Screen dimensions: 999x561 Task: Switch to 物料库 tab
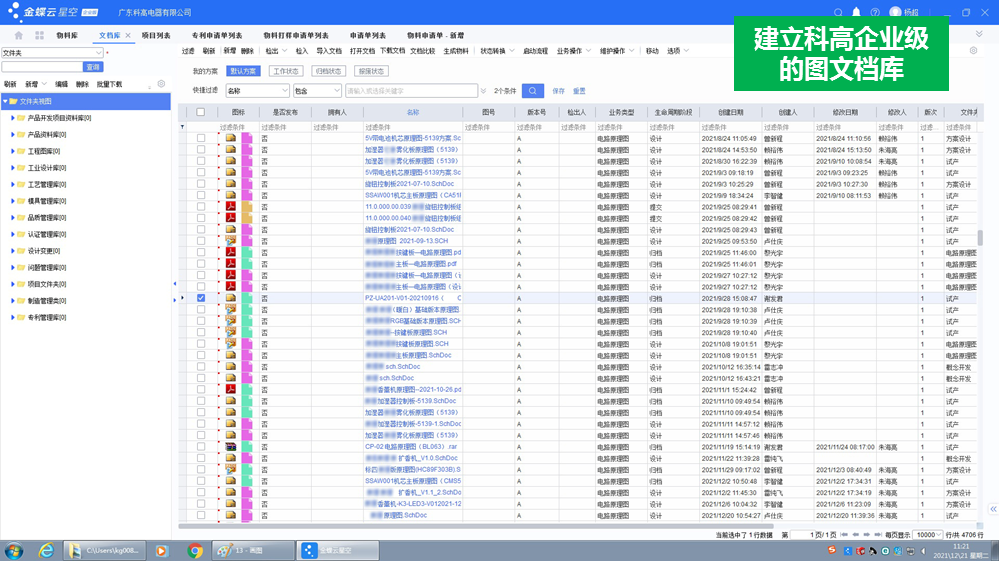pyautogui.click(x=67, y=36)
